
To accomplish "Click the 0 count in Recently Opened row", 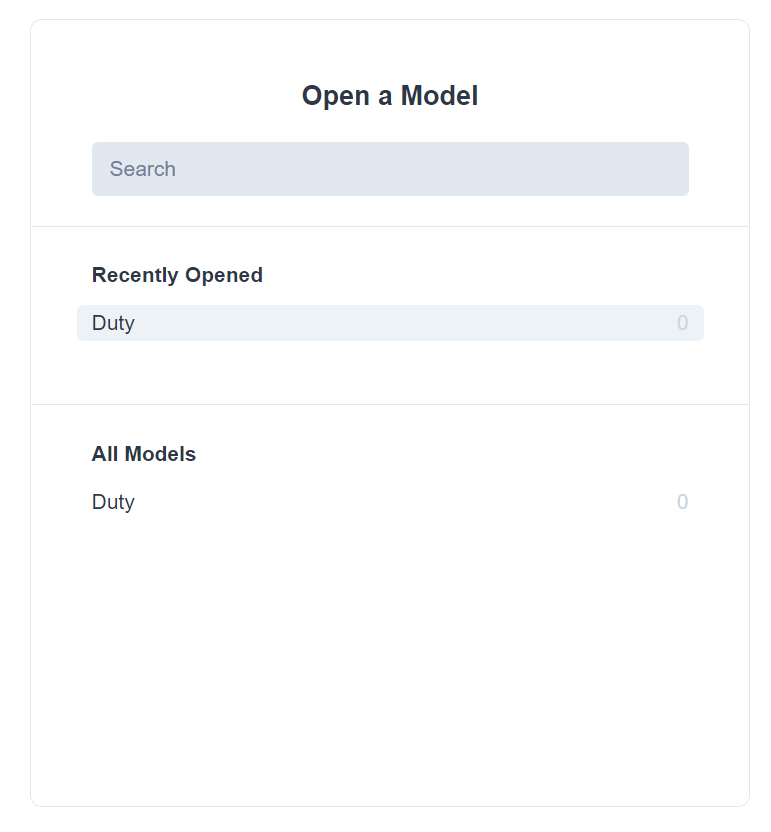I will 682,323.
